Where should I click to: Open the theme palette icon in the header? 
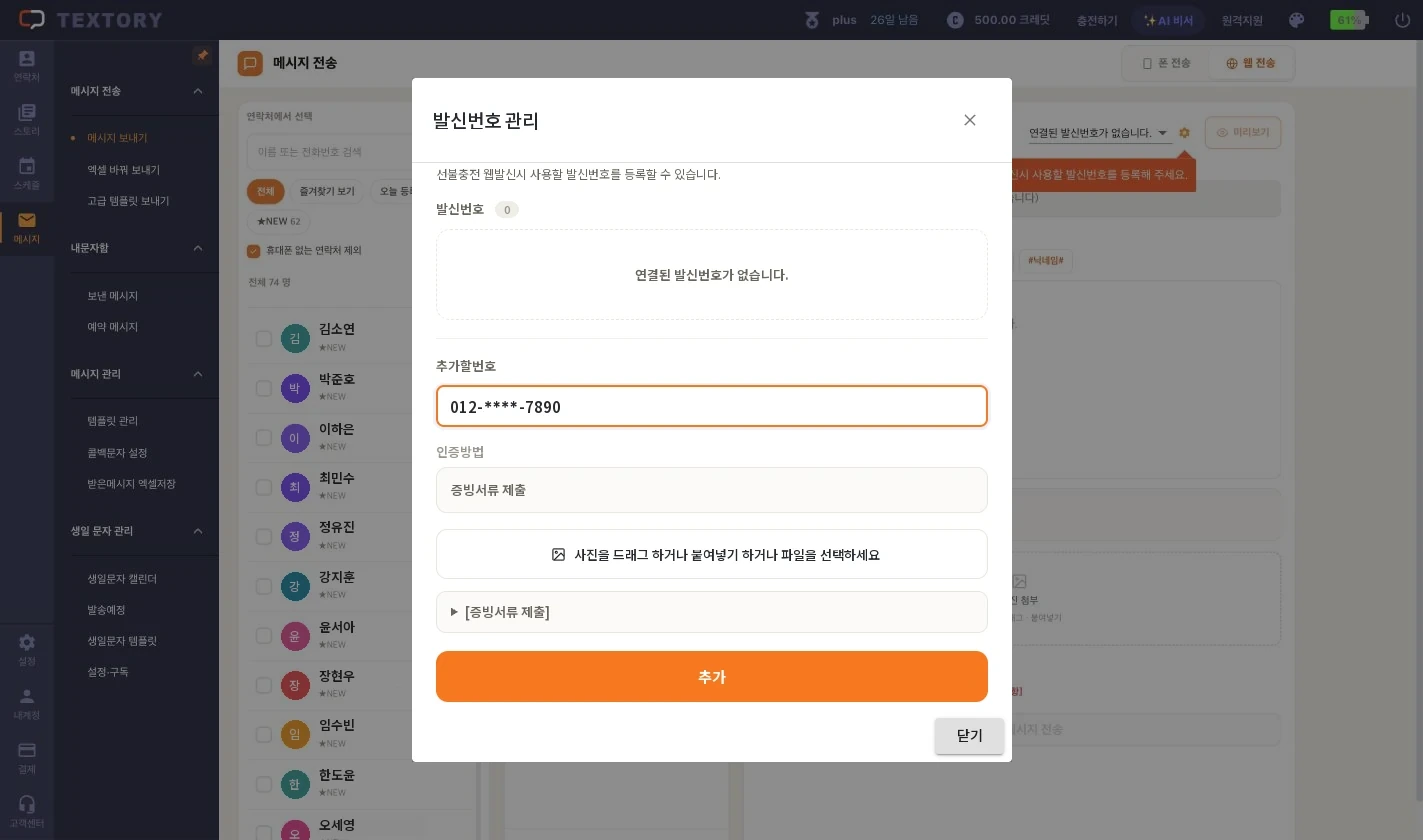pyautogui.click(x=1296, y=20)
